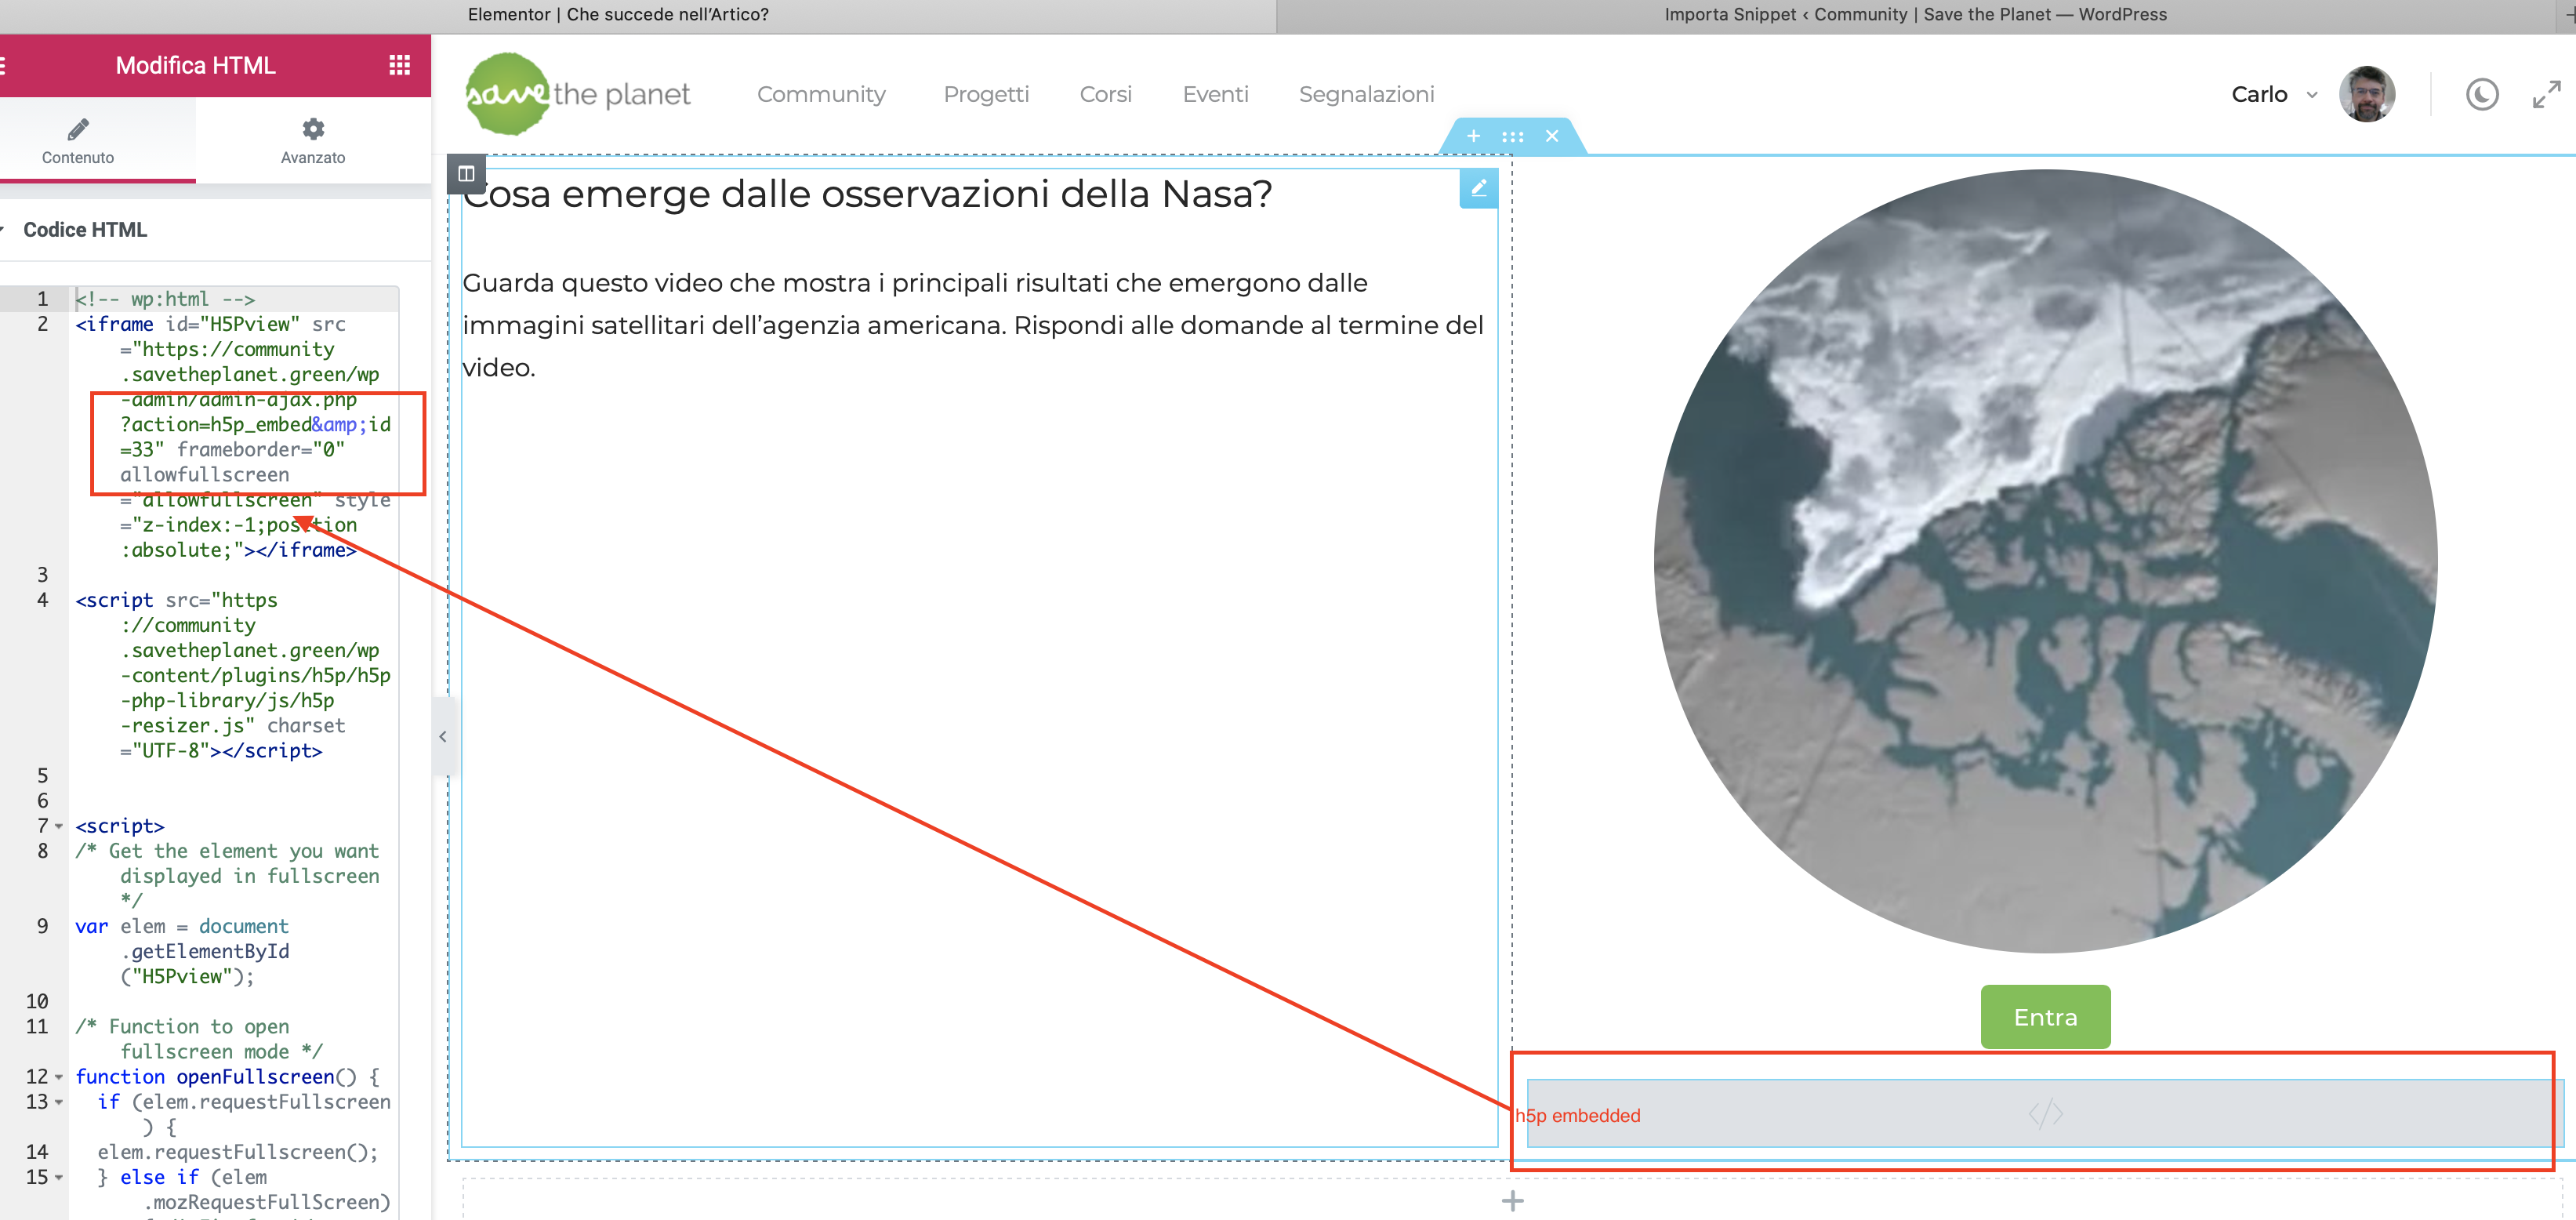The image size is (2576, 1220).
Task: Click the heading Cosa emerge dalle osservazioni
Action: 867,193
